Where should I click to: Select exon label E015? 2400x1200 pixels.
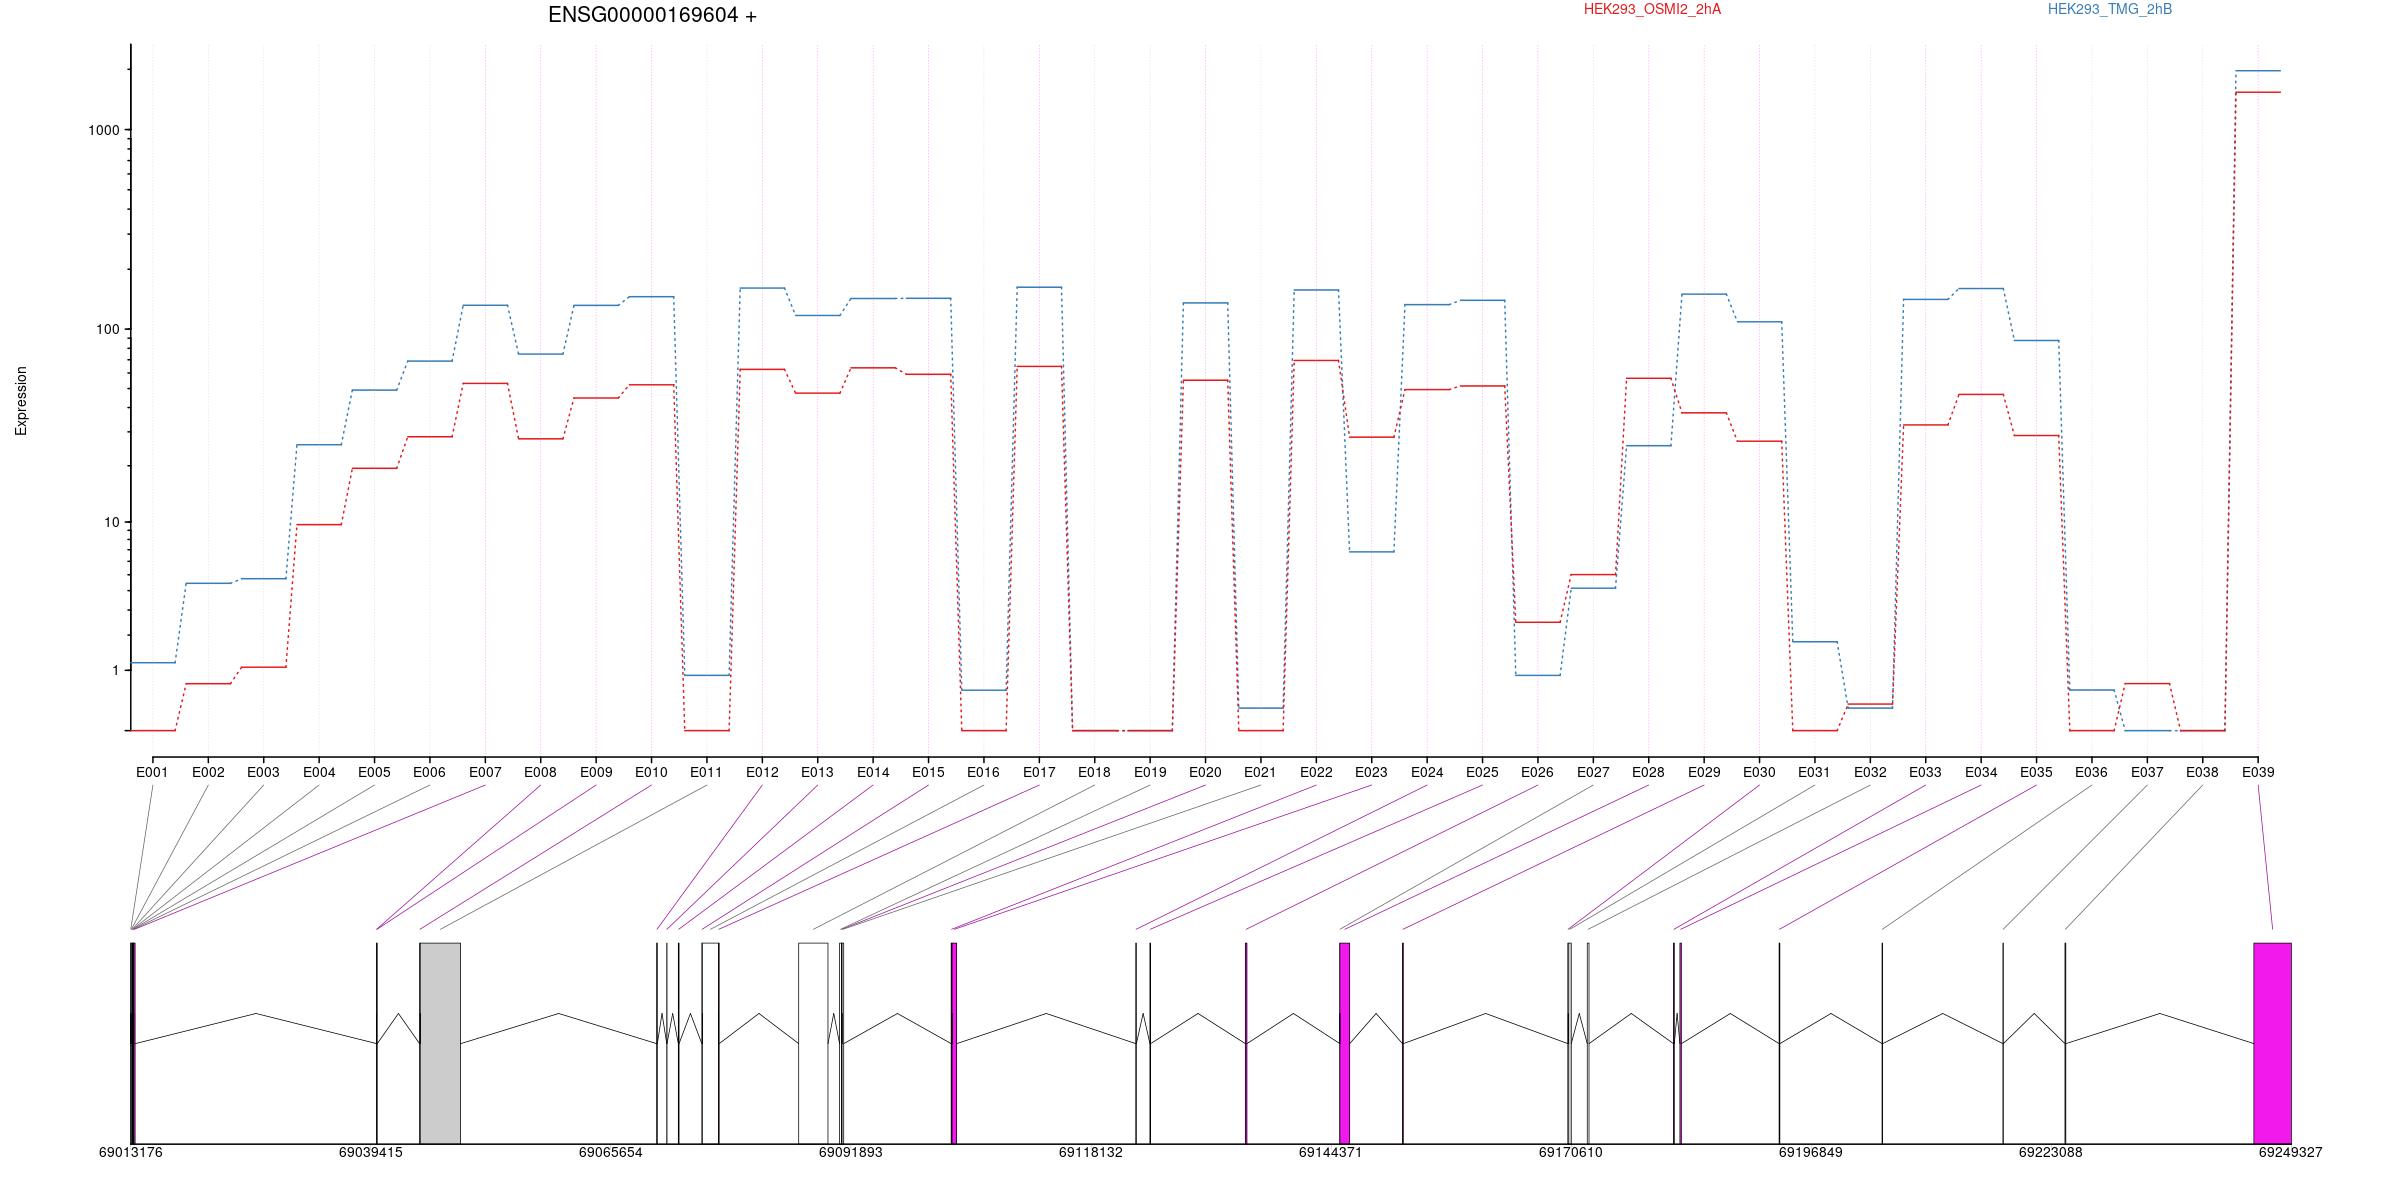(928, 772)
